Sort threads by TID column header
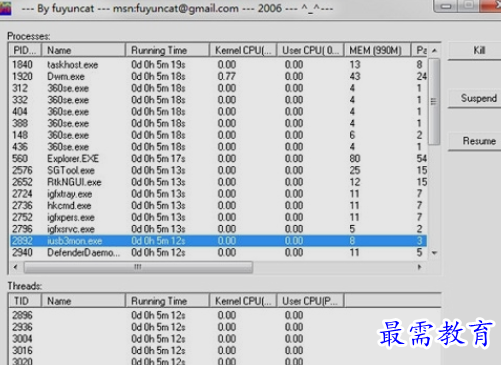Image resolution: width=501 pixels, height=365 pixels. tap(25, 301)
